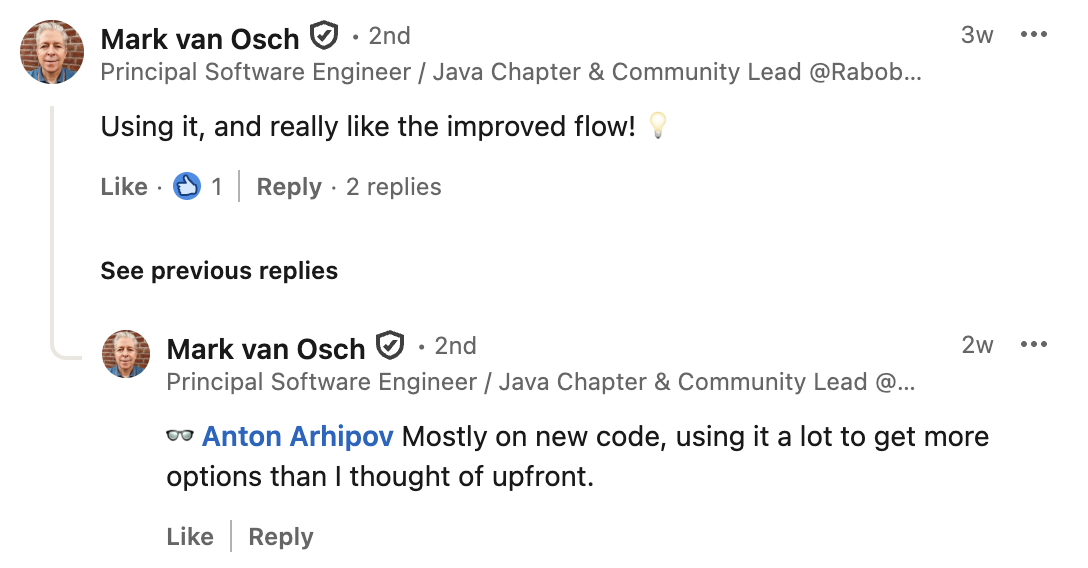Screen dimensions: 1088x568
Task: Click the thumbs-up reaction icon
Action: [187, 187]
